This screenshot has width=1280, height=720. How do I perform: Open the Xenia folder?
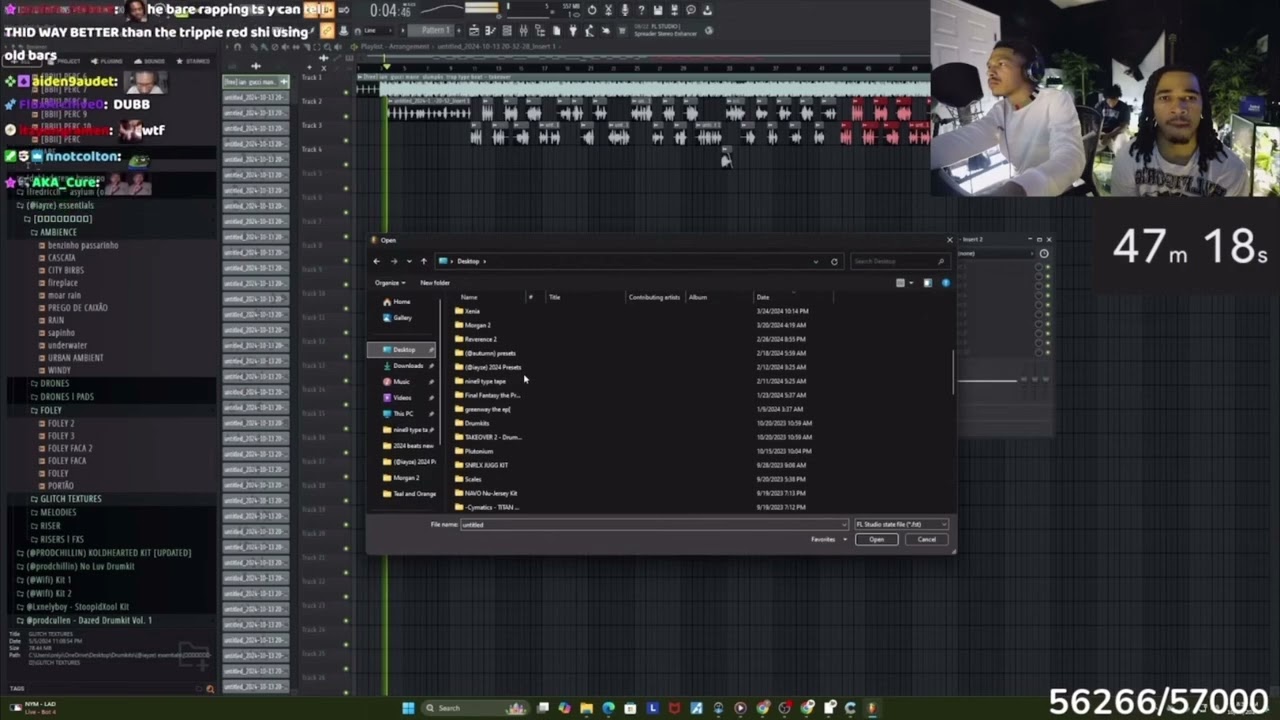pos(467,311)
